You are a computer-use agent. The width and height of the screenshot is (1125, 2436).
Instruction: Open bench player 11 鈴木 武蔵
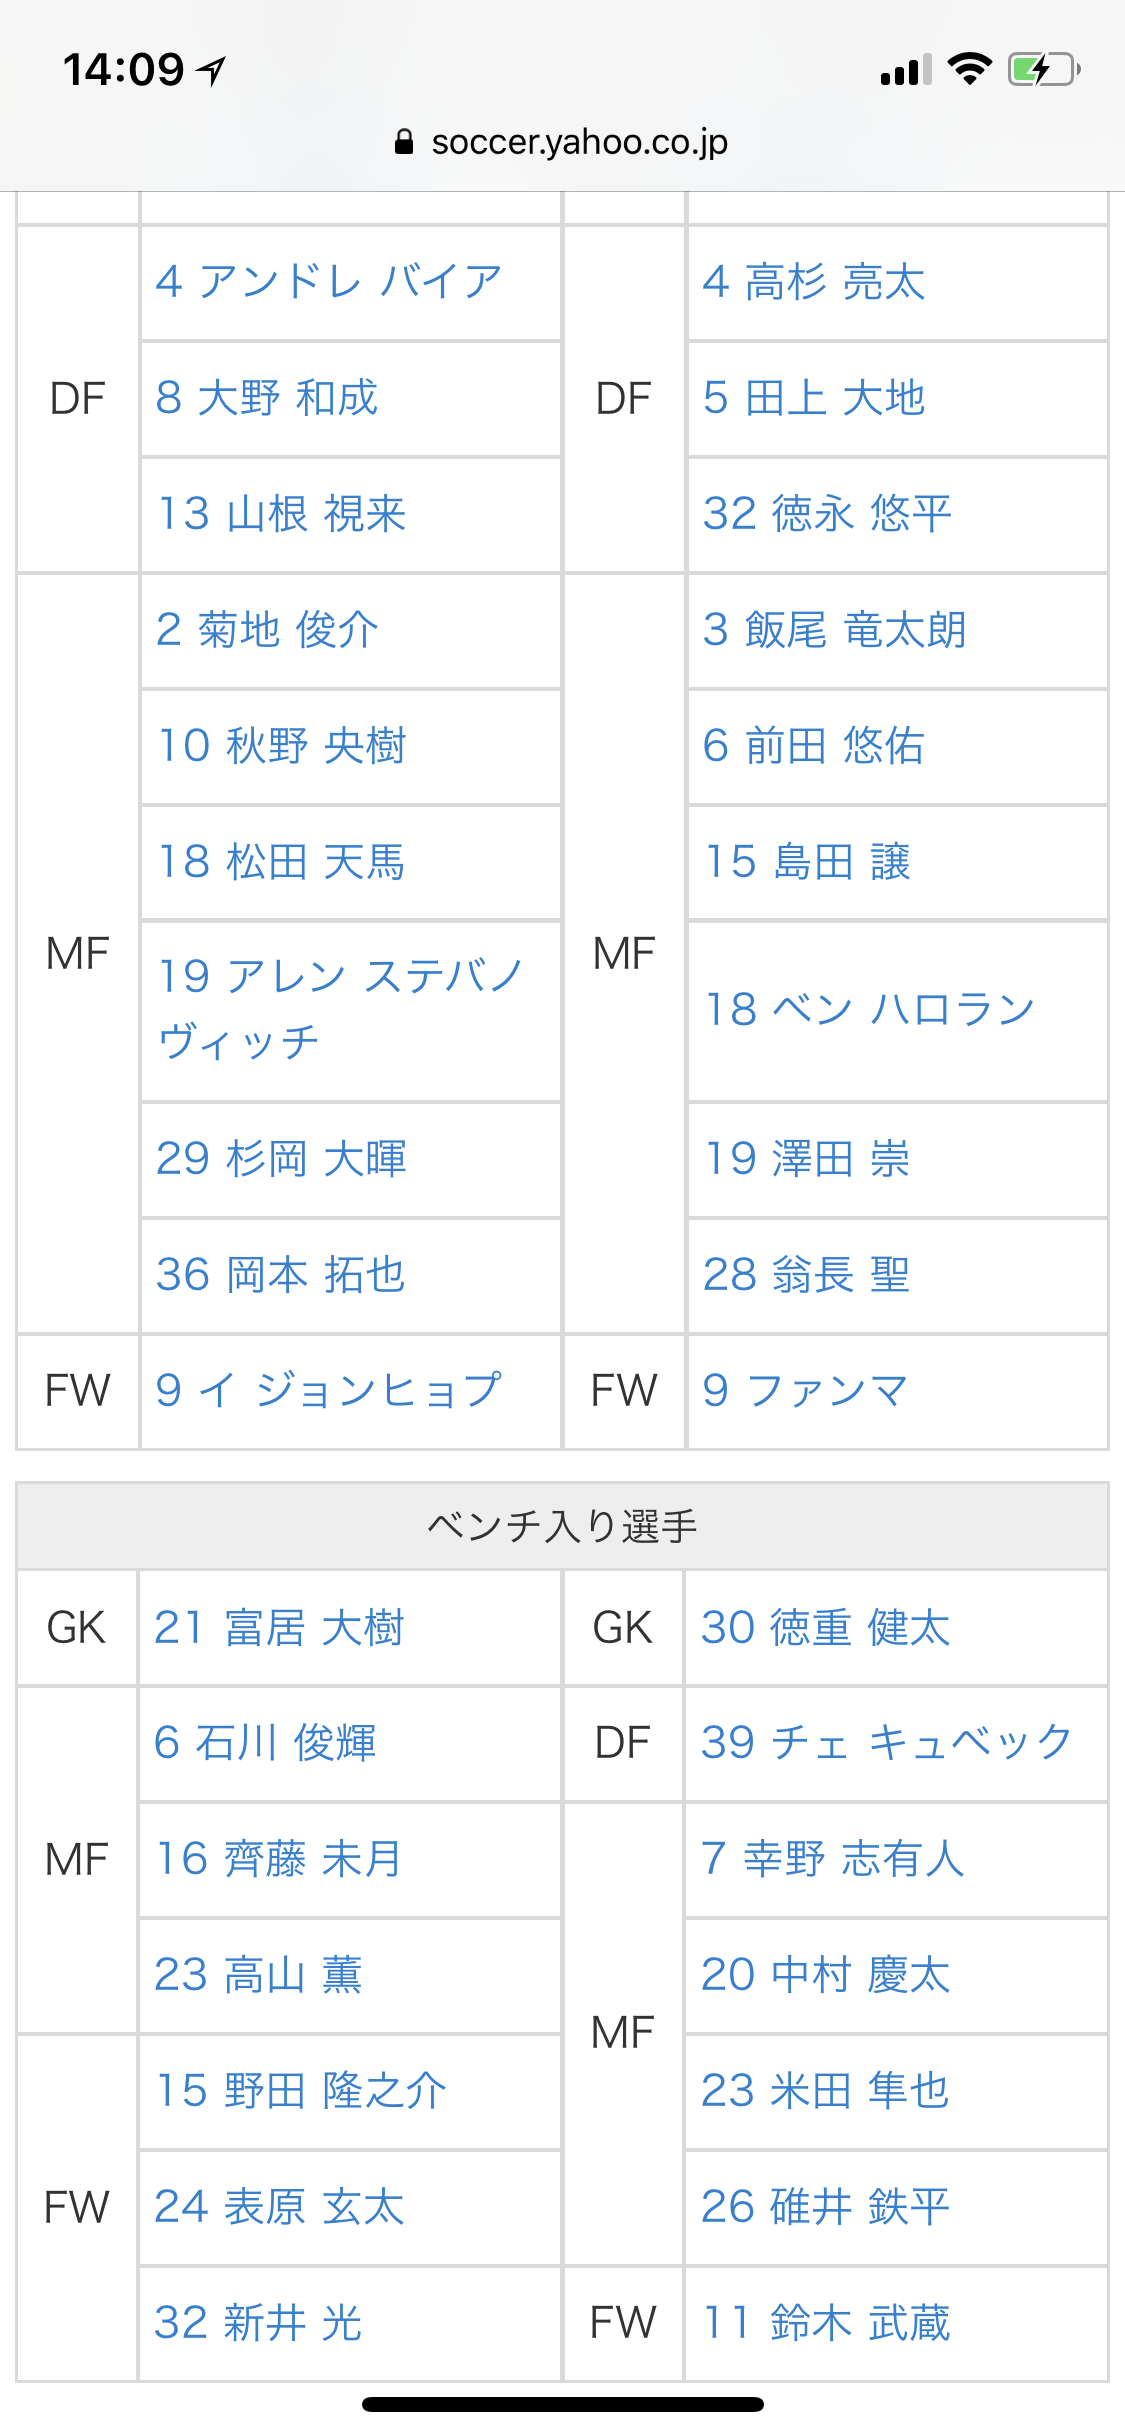tap(826, 2322)
